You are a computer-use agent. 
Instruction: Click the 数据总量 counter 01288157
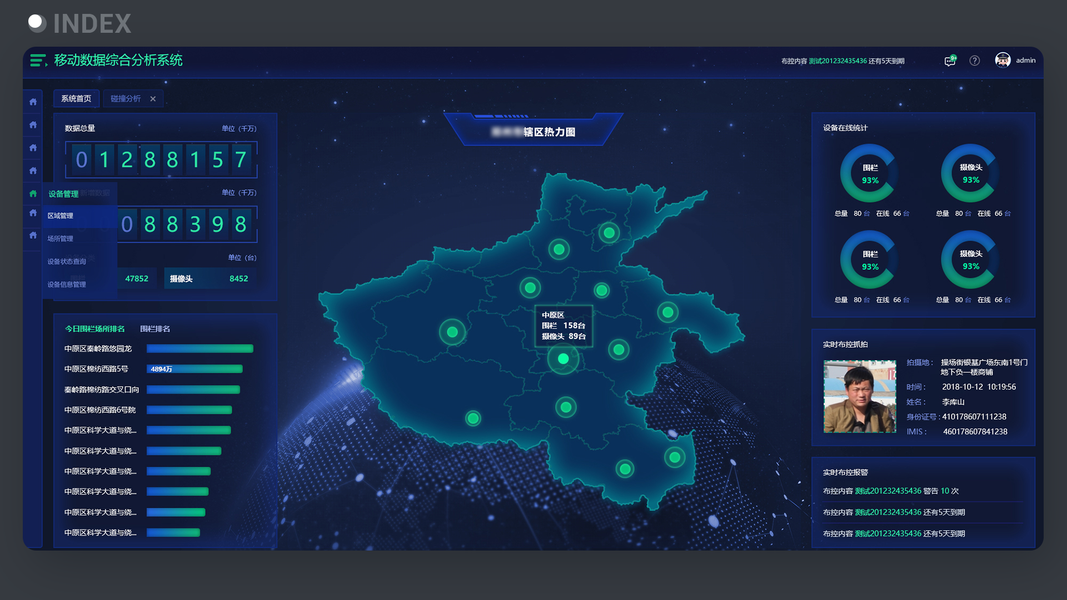pos(161,160)
